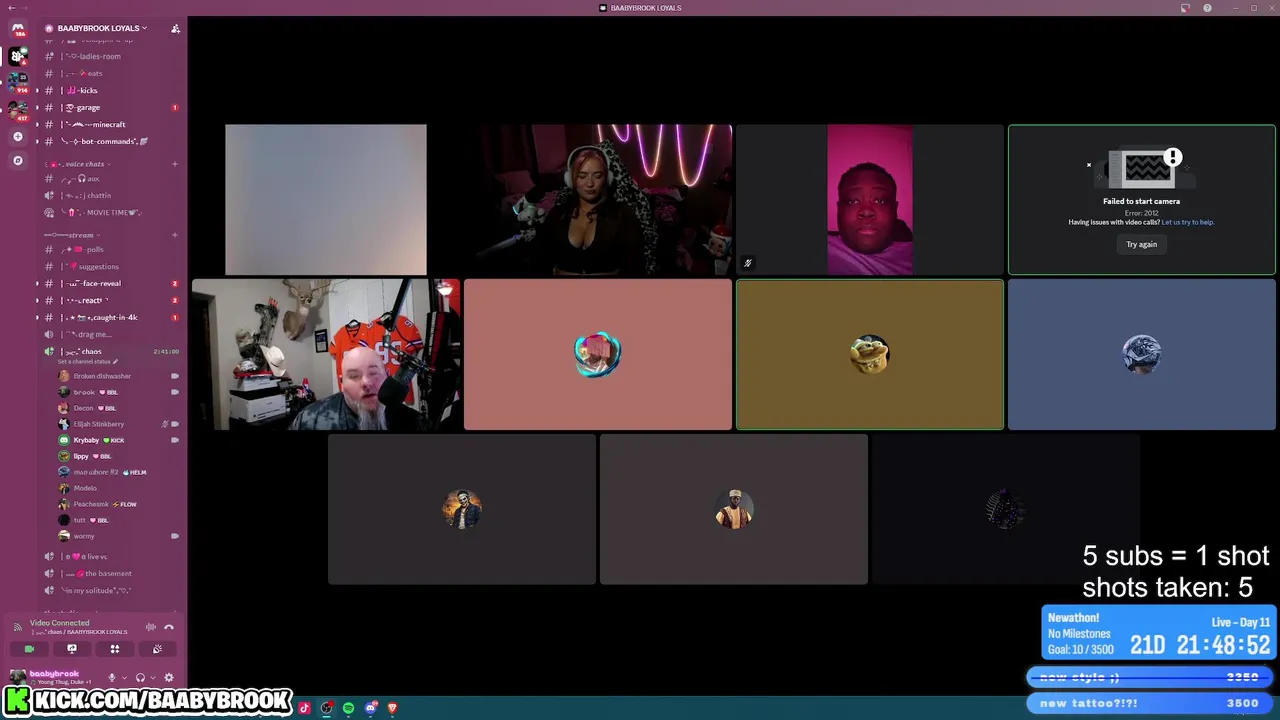
Task: Select user wormy in voice list
Action: 118,536
